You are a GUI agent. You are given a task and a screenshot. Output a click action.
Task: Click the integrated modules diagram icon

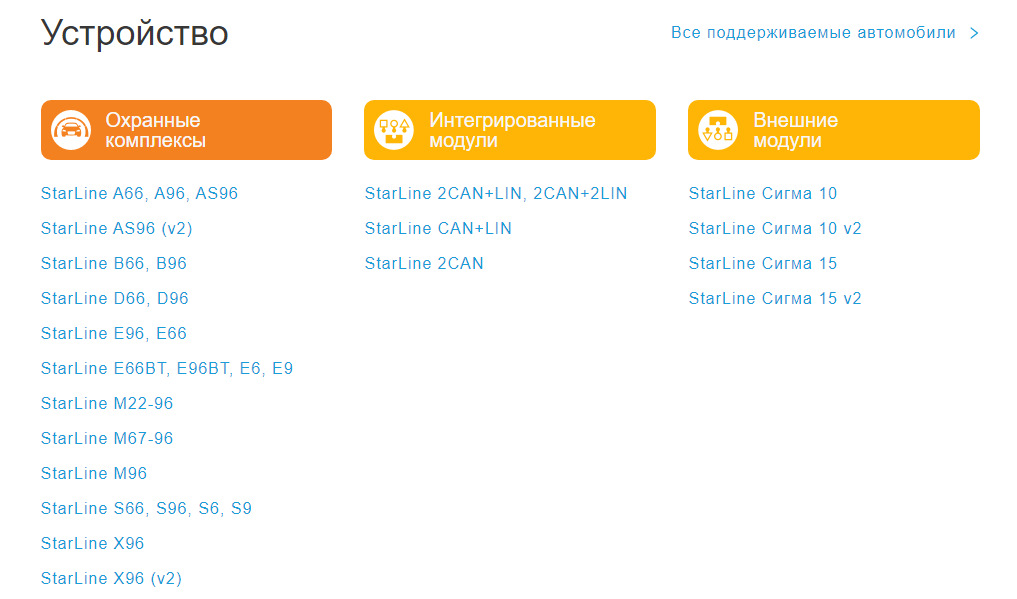[x=394, y=130]
